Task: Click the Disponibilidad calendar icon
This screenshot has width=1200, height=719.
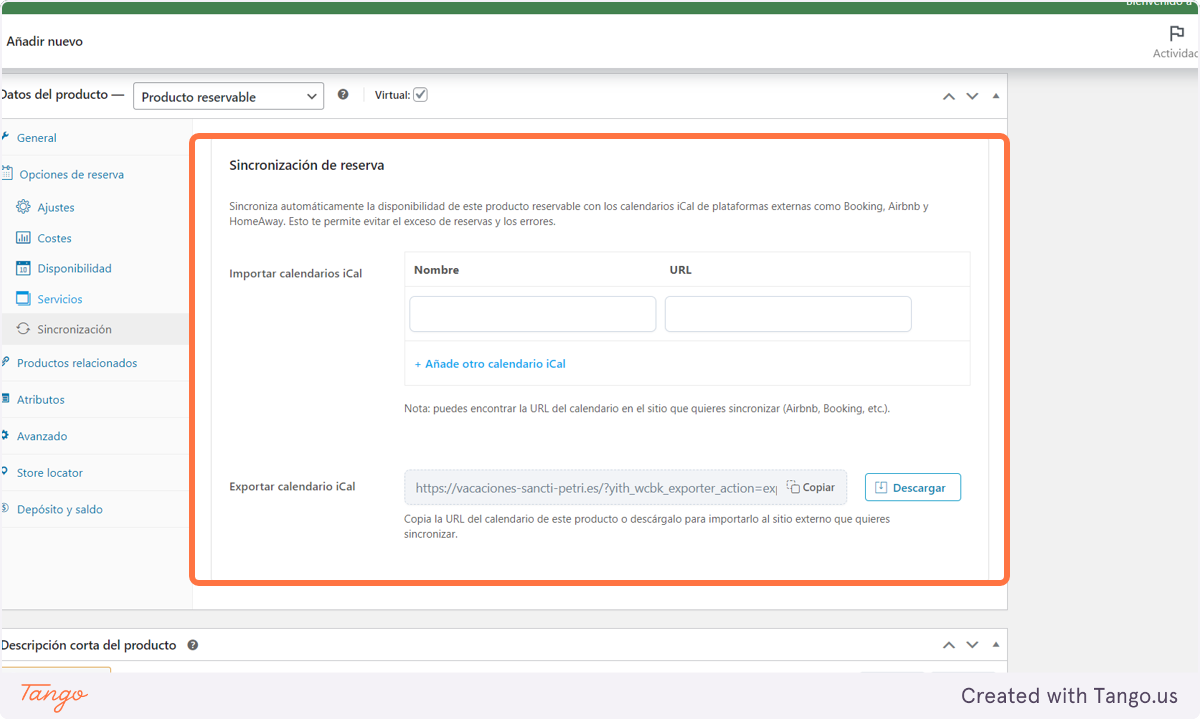Action: 23,268
